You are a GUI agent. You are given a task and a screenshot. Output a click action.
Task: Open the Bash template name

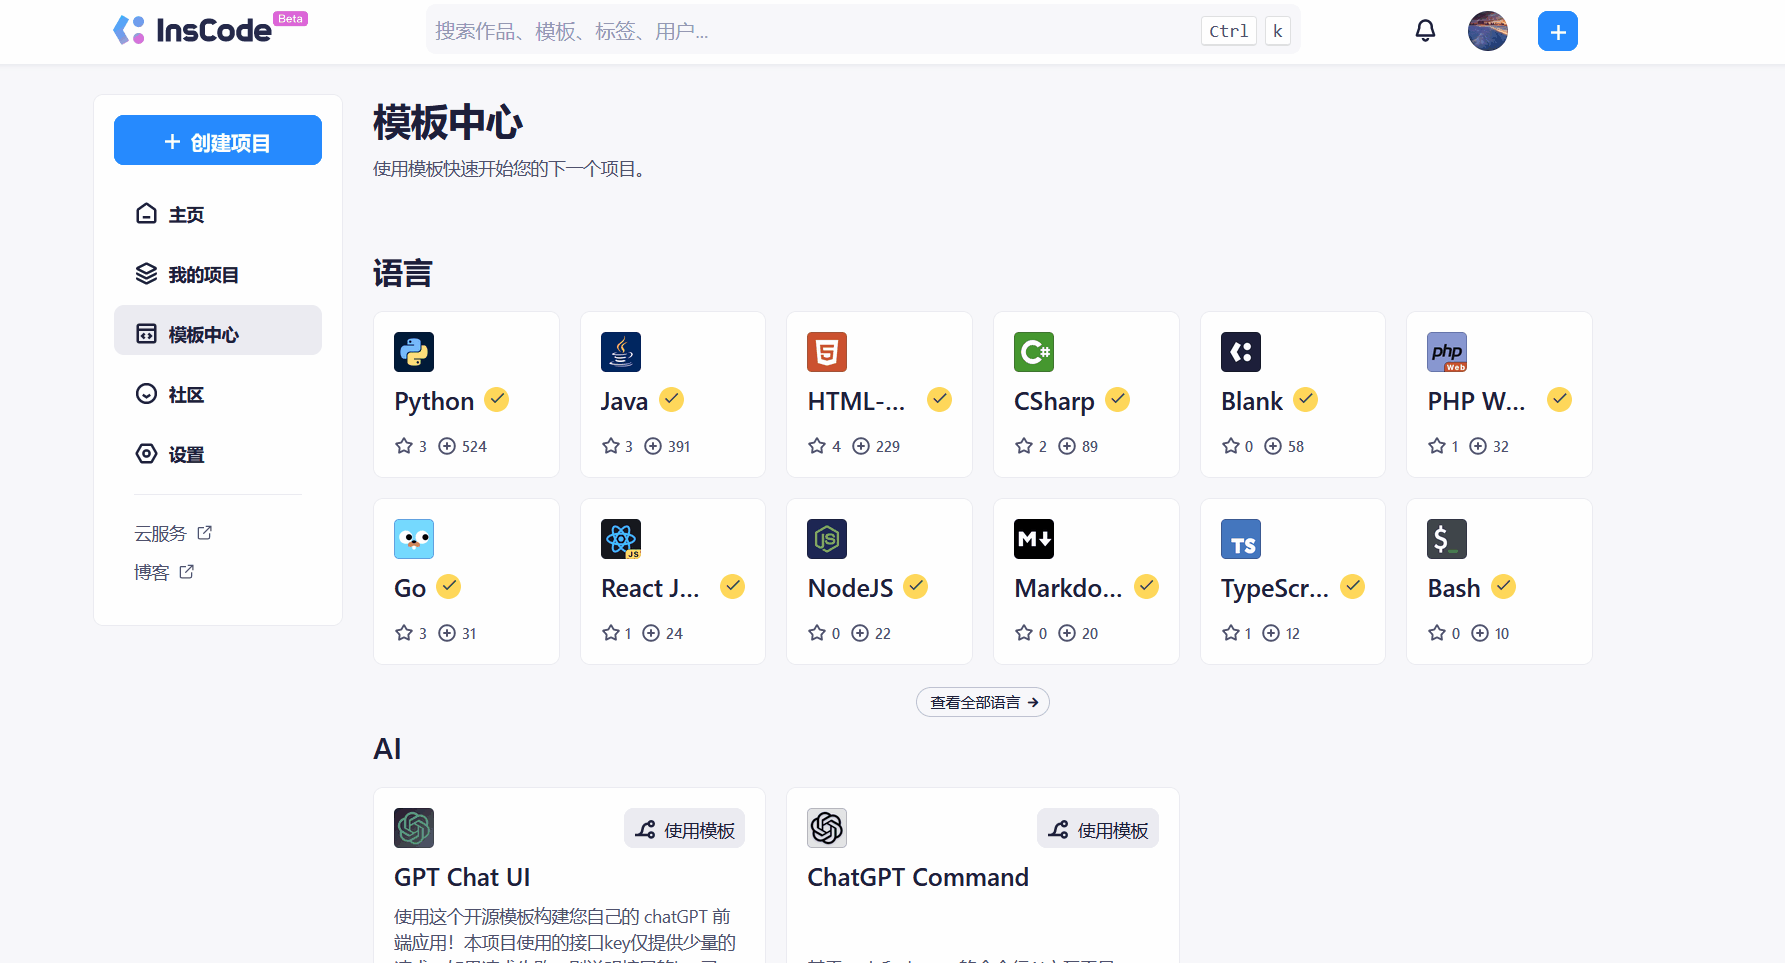(1453, 588)
